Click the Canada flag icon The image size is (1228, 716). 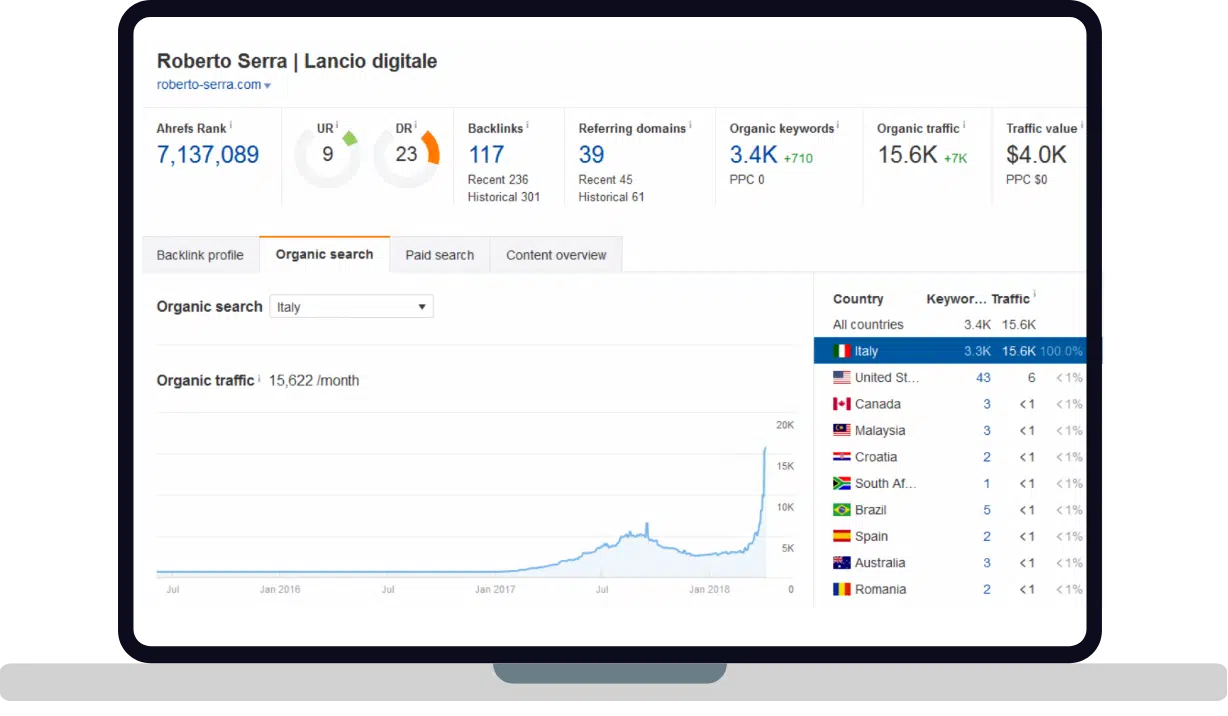842,404
